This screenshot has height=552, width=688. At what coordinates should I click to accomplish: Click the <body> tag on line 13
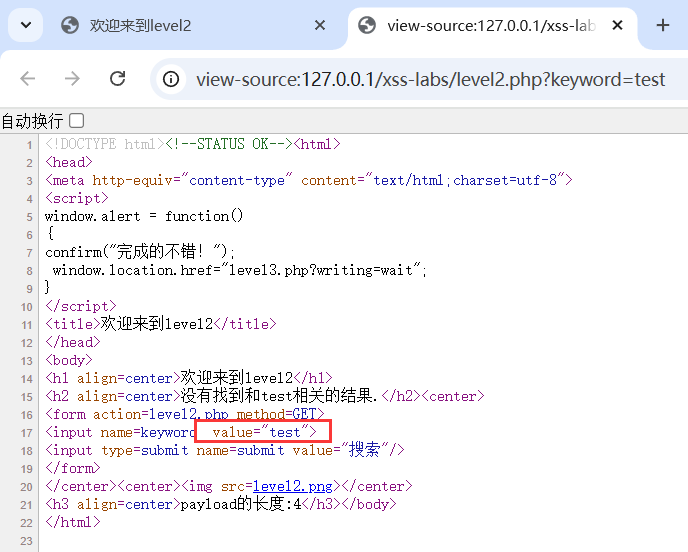pos(69,360)
